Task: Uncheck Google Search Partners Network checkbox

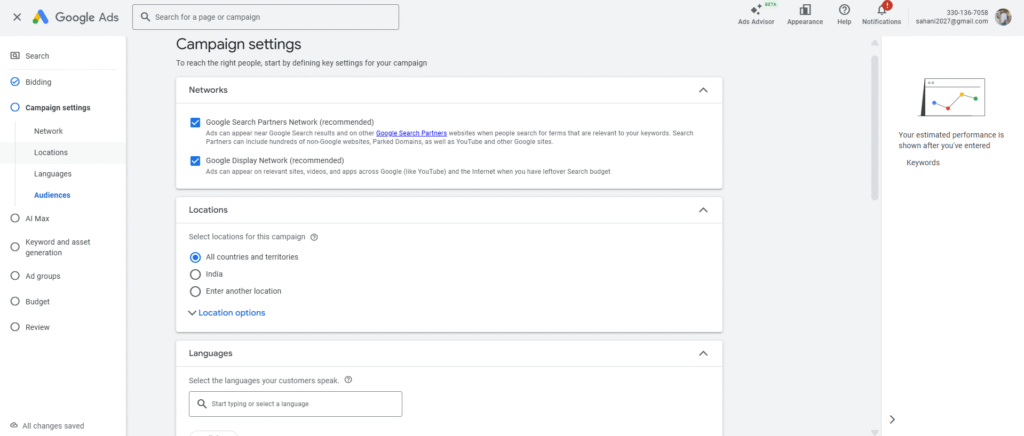Action: [195, 122]
